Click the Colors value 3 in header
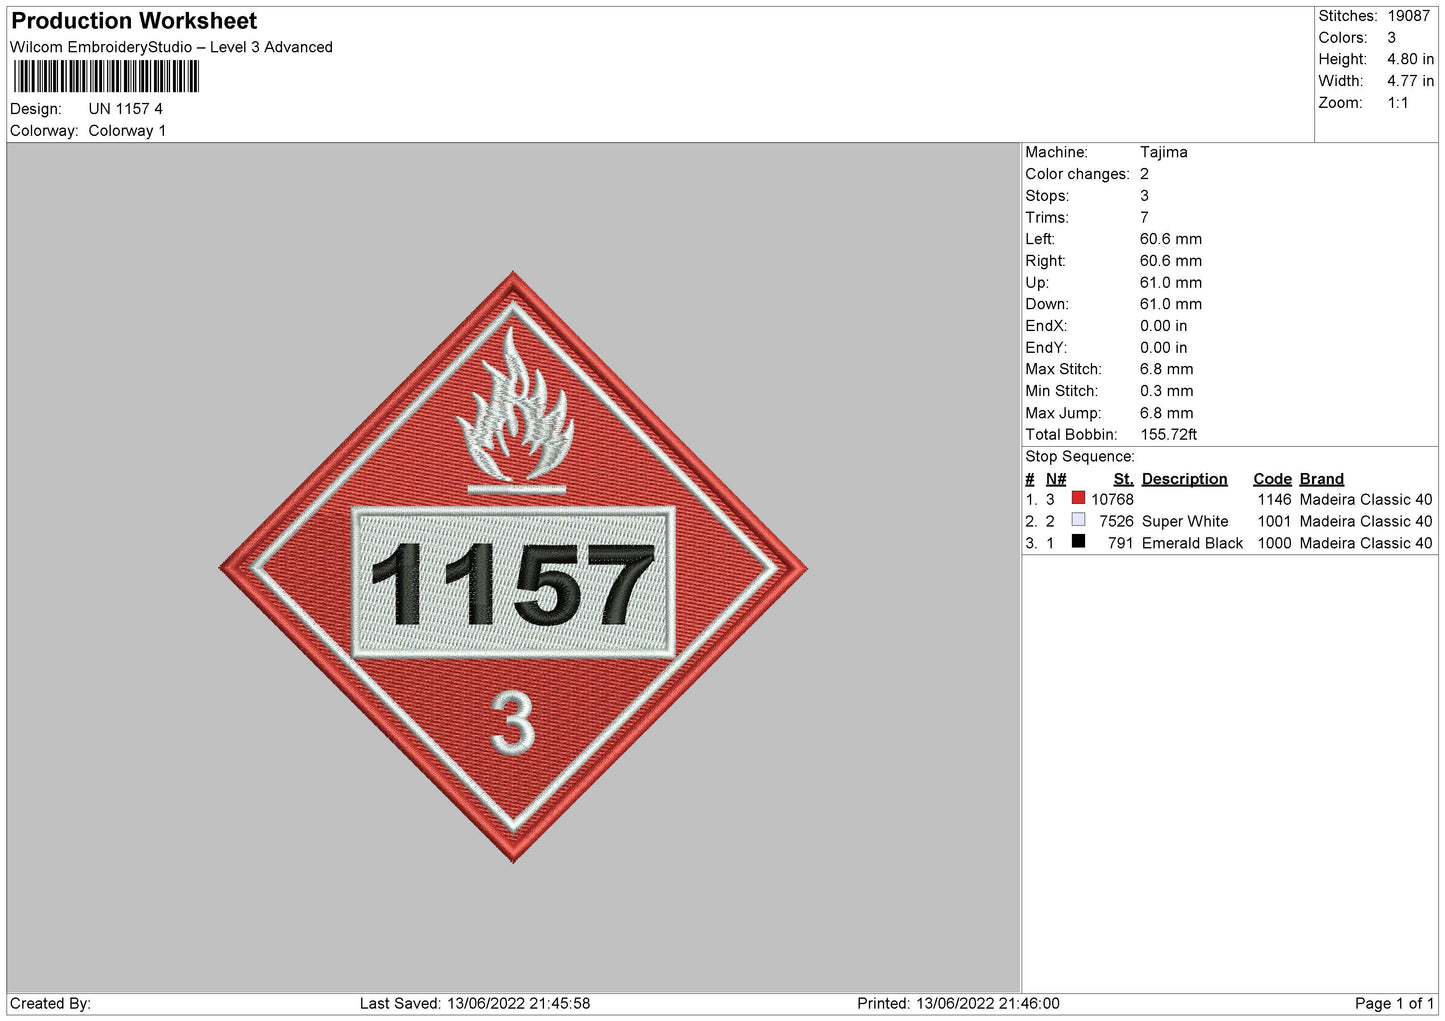The width and height of the screenshot is (1445, 1021). pyautogui.click(x=1392, y=38)
